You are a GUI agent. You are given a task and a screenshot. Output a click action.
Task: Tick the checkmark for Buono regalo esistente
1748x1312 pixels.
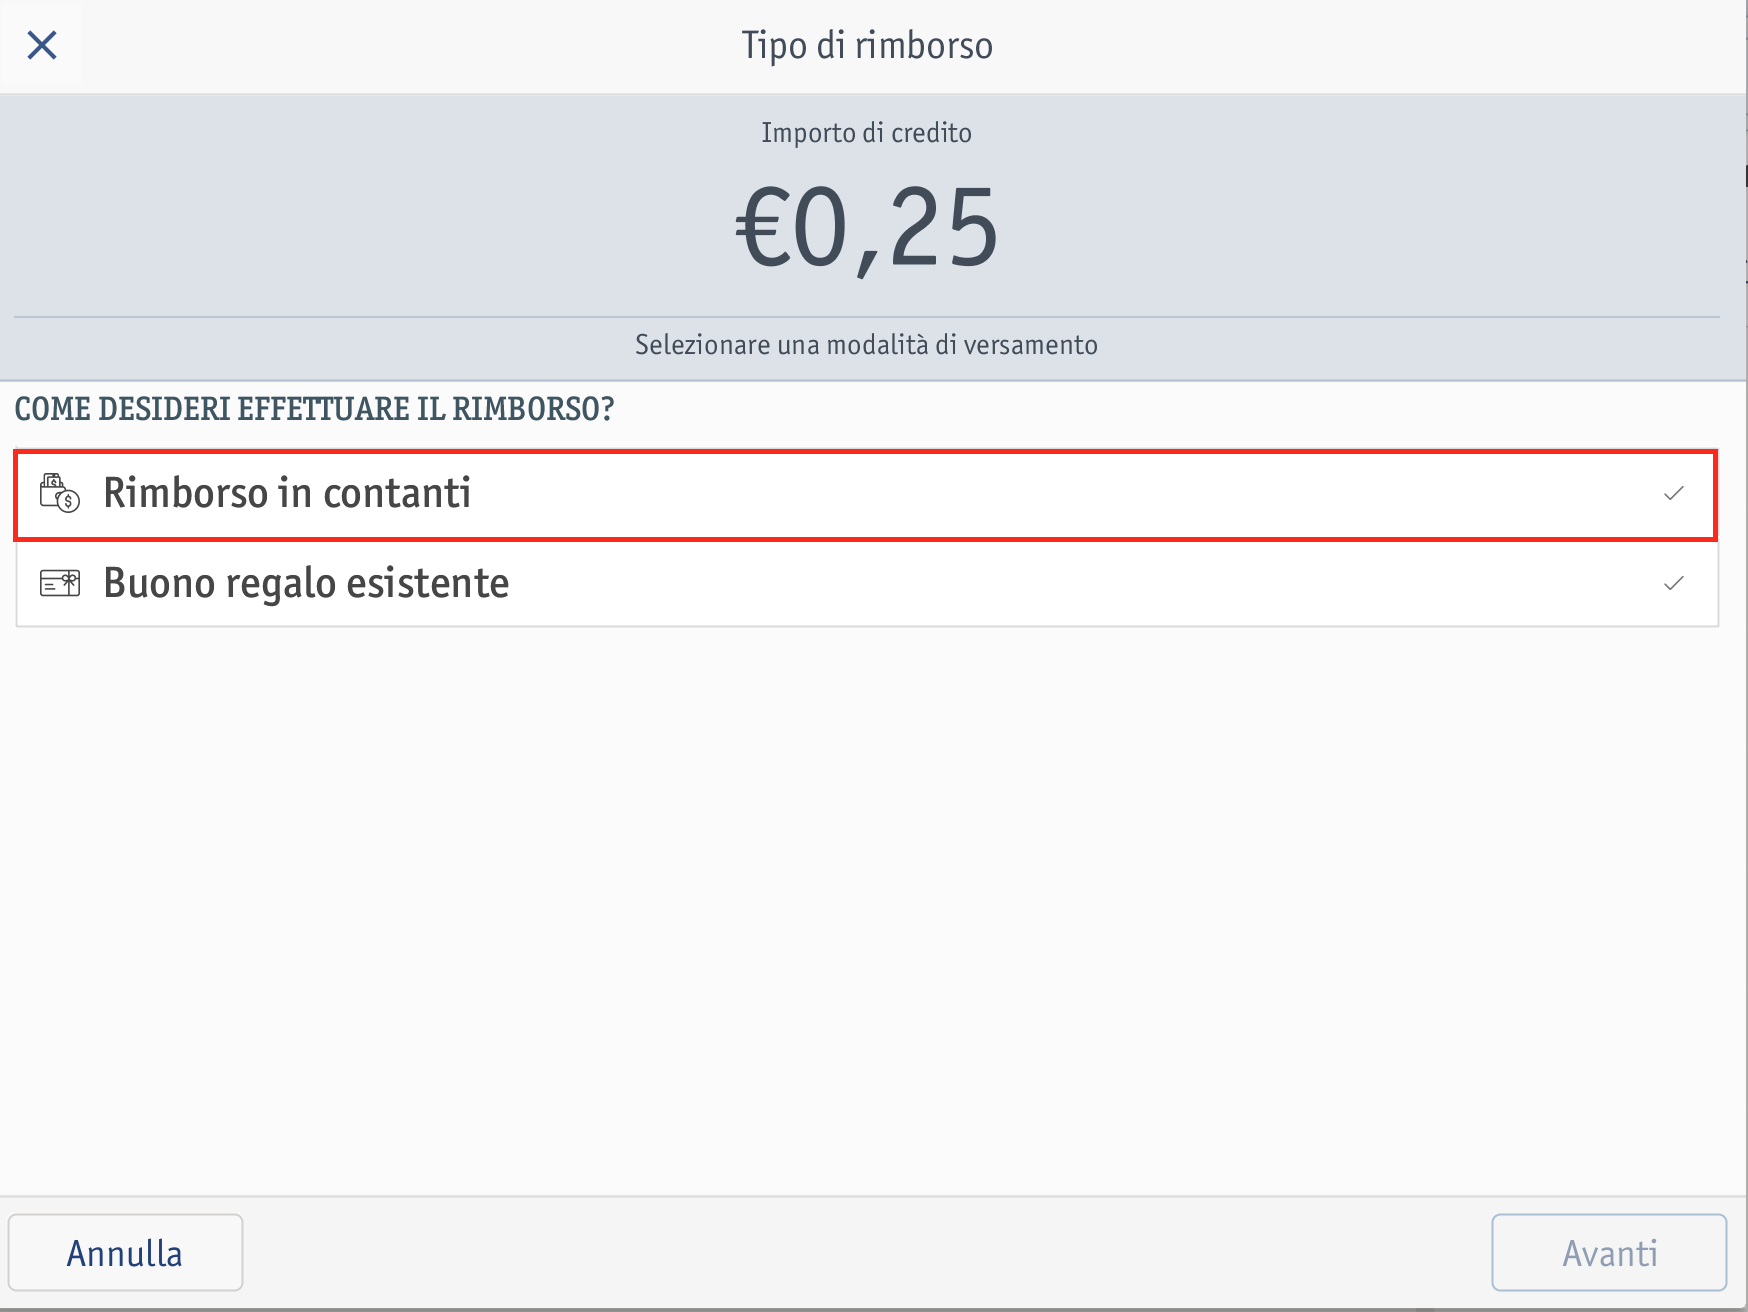coord(1673,583)
